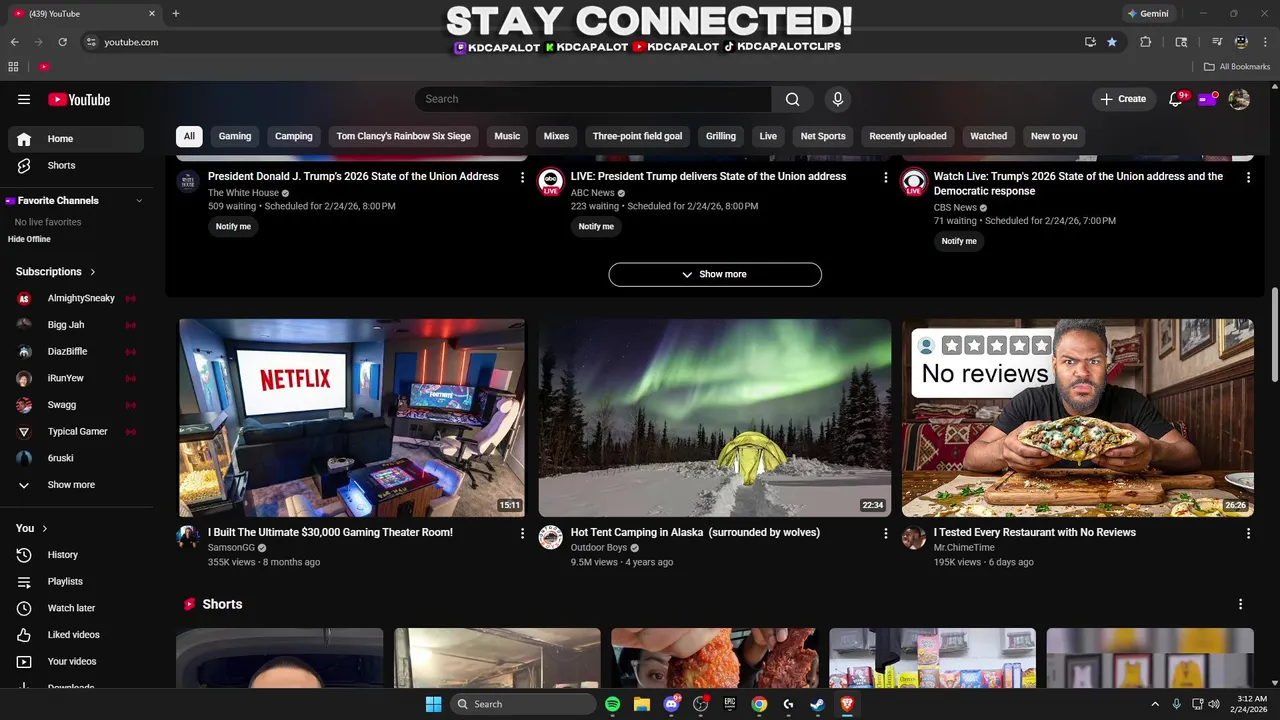Open the YouTube hamburger guide menu
Viewport: 1280px width, 720px height.
click(24, 99)
